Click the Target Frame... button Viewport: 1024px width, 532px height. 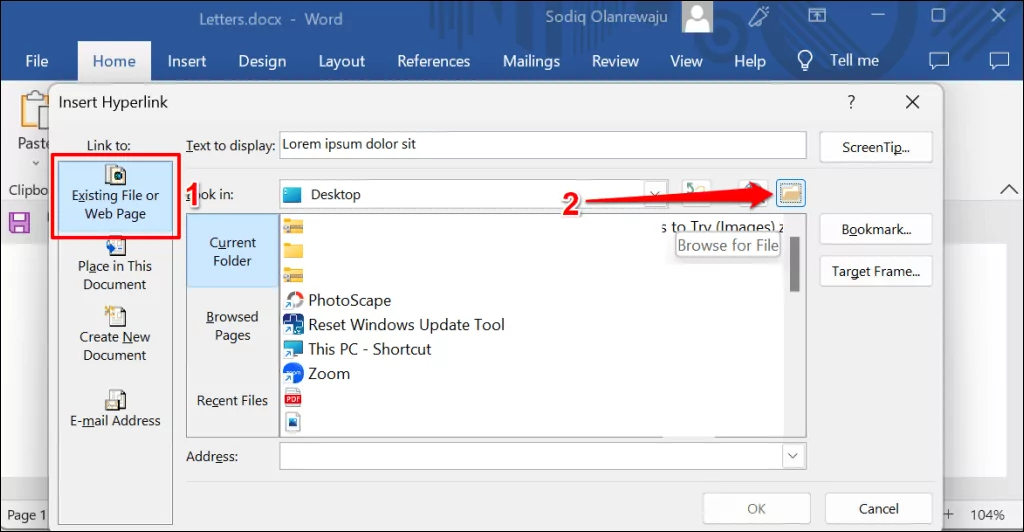coord(876,271)
